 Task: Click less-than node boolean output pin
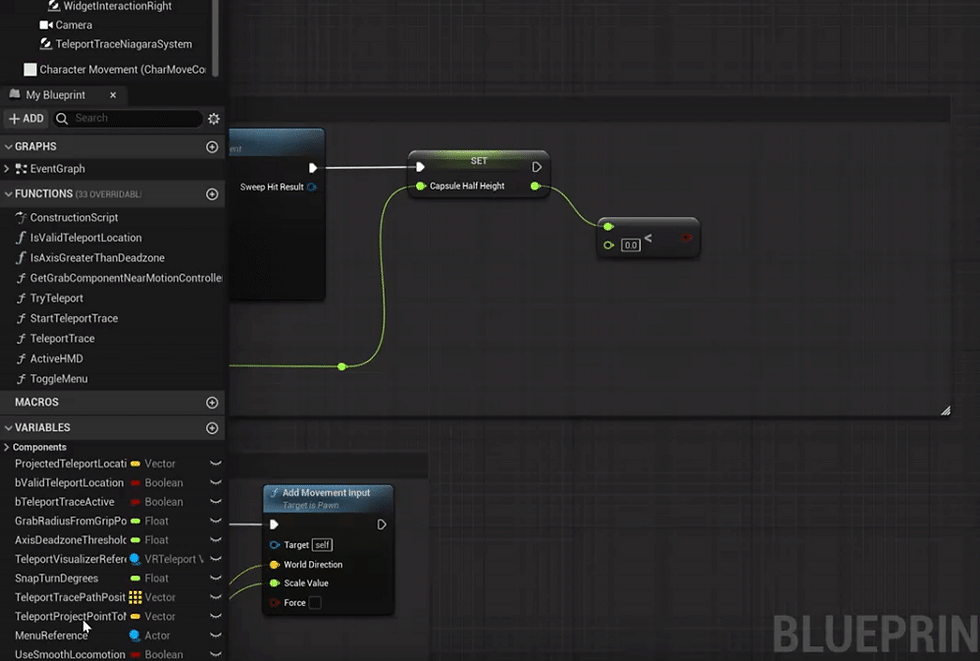point(686,237)
